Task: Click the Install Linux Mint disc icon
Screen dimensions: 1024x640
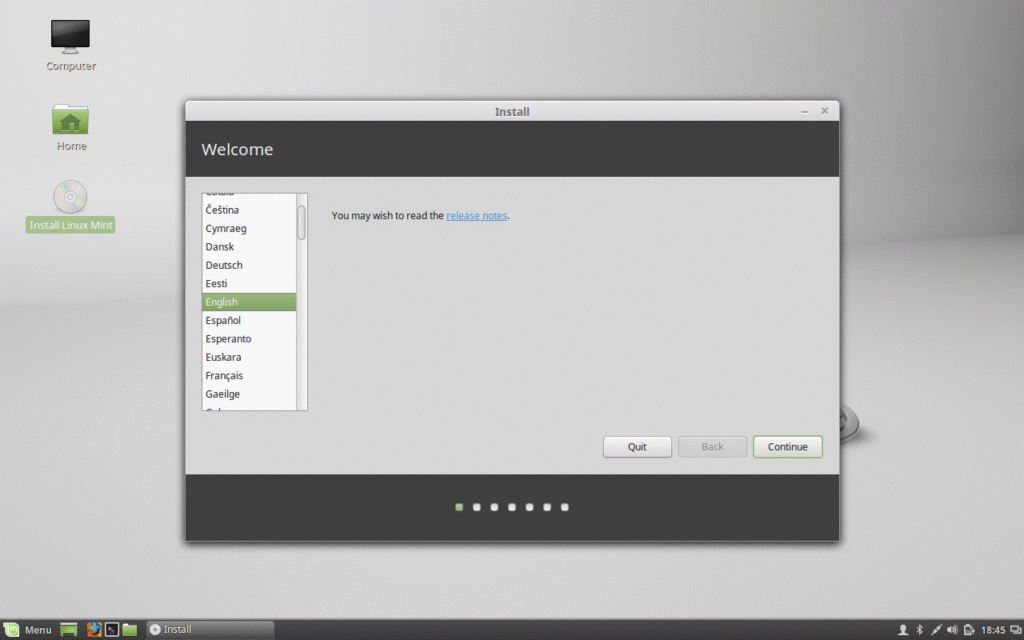Action: coord(70,198)
